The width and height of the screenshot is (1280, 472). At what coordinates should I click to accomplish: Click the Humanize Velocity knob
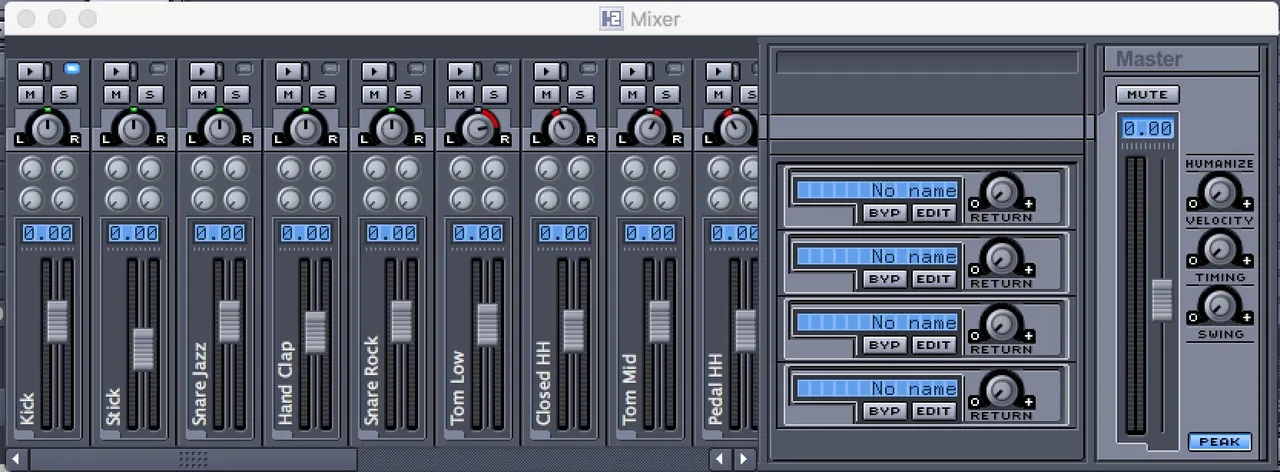pyautogui.click(x=1218, y=191)
